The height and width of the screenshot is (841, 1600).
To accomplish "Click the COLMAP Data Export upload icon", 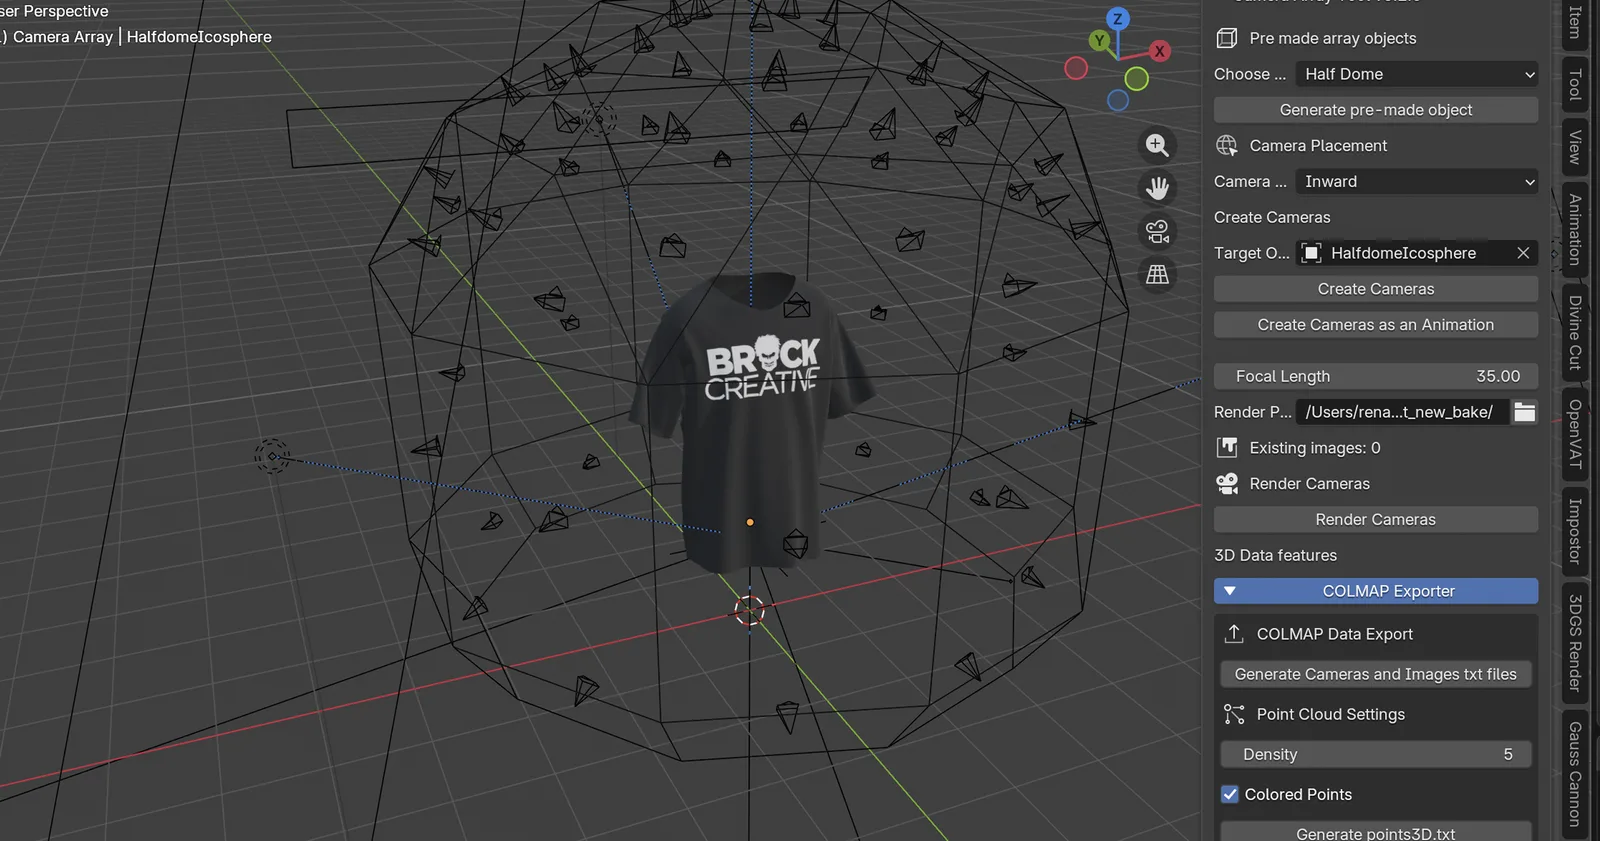I will click(x=1234, y=634).
